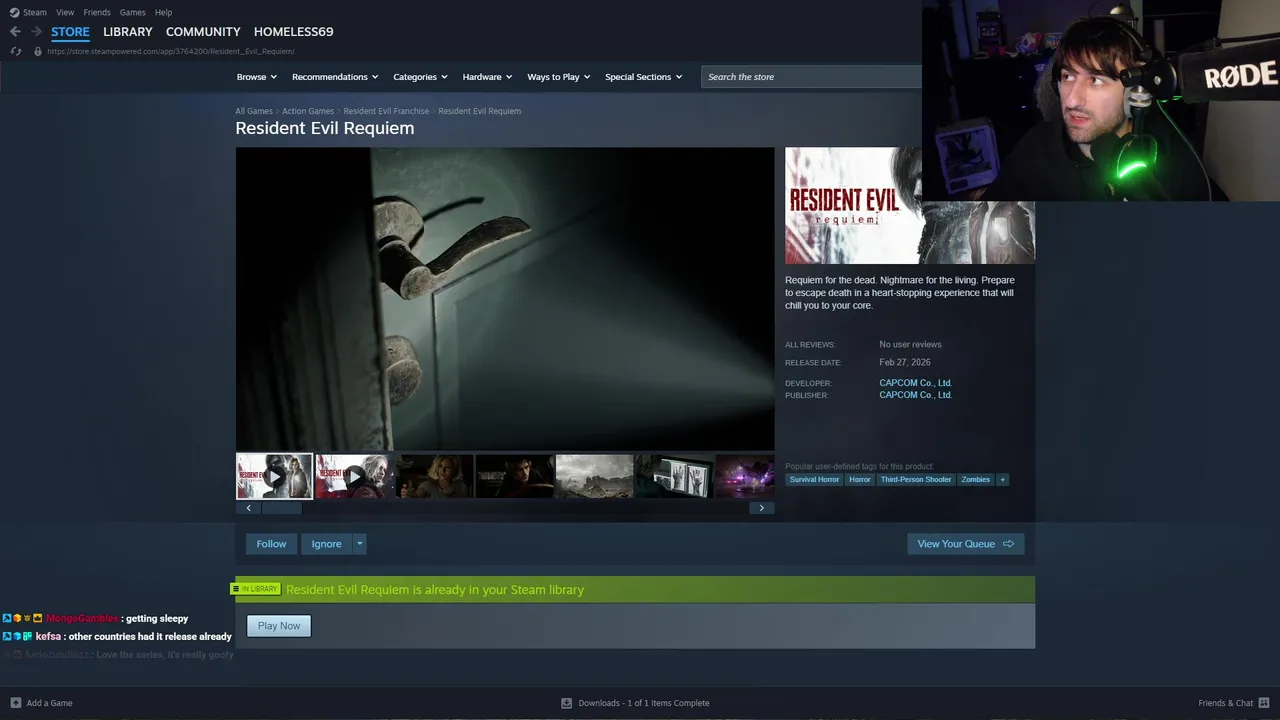Click the lock icon beside the URL

pos(38,51)
